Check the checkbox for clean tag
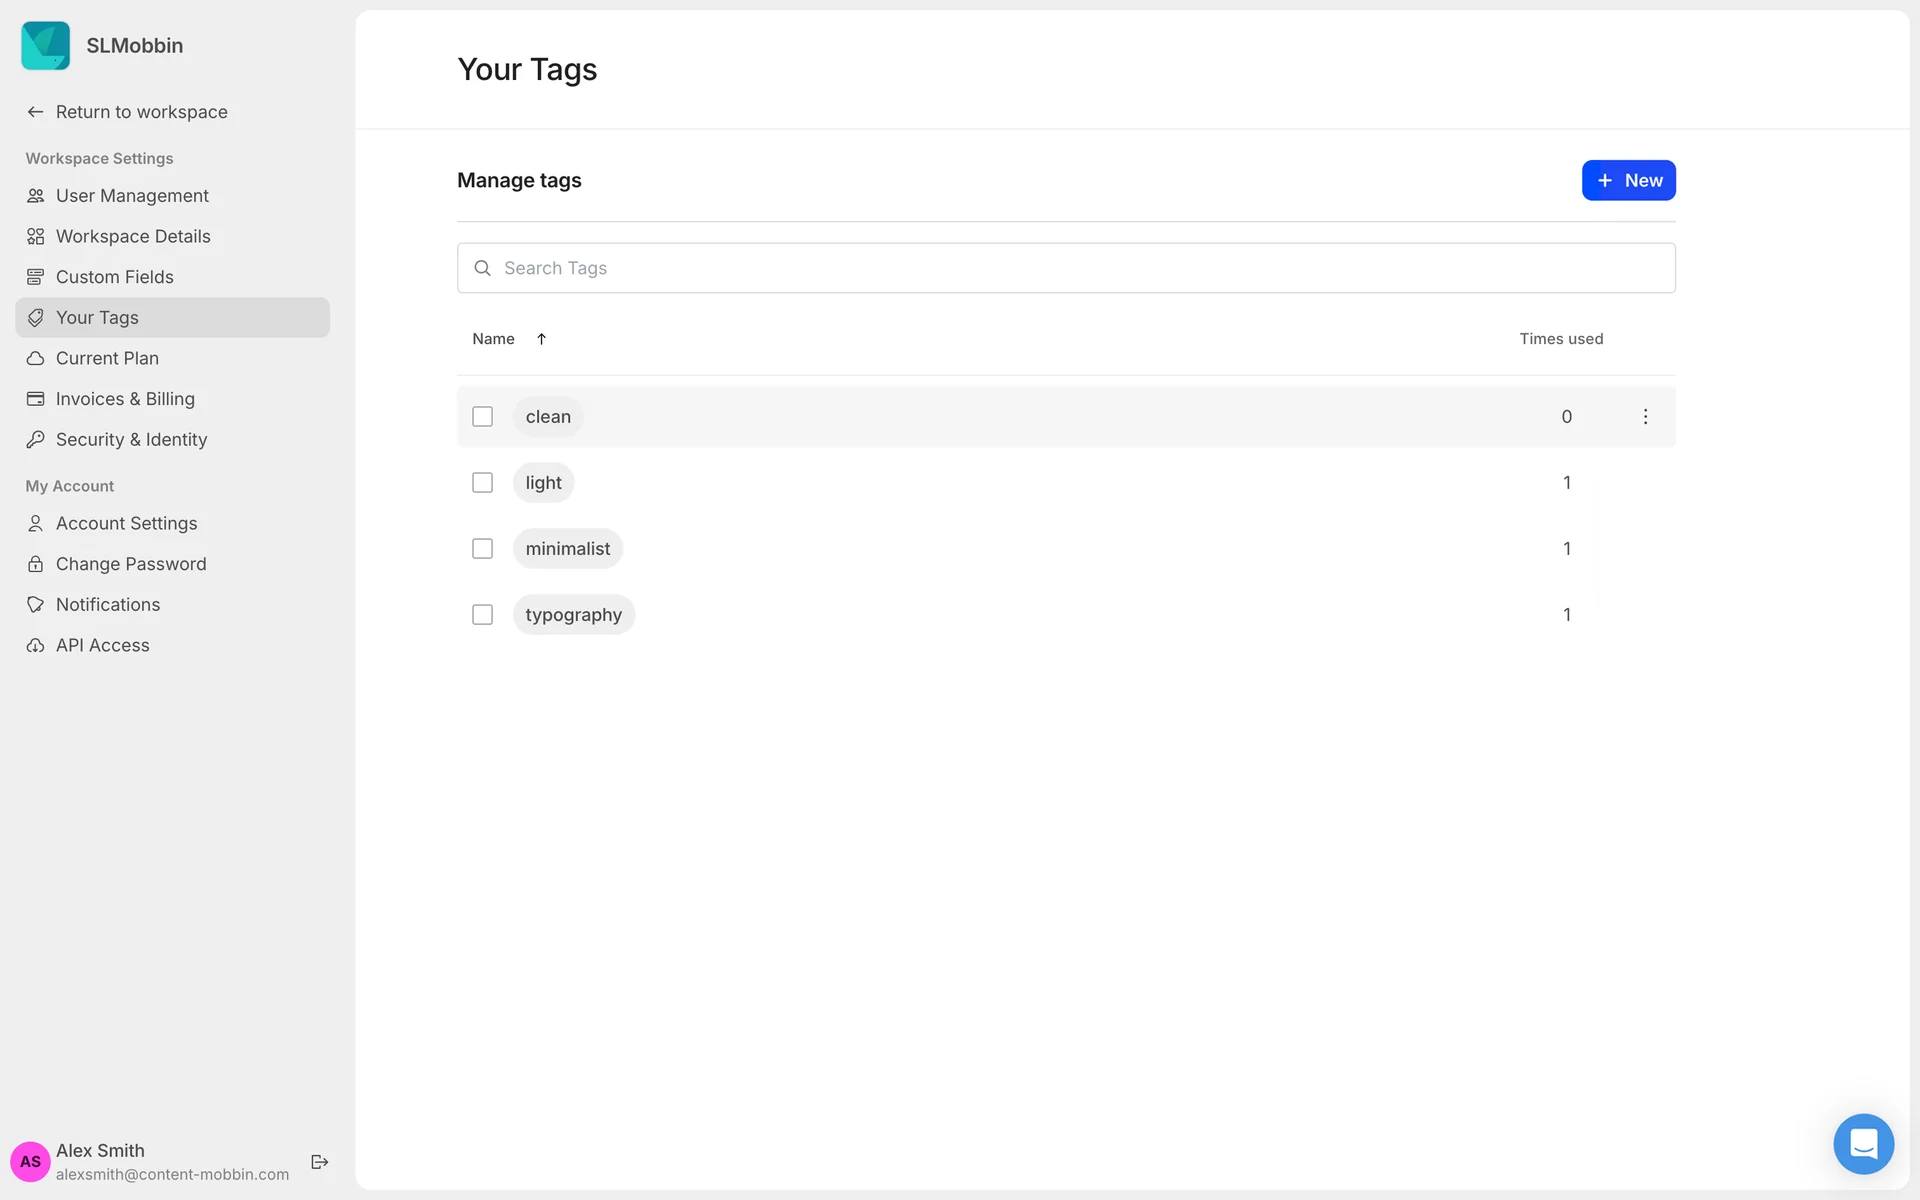 [482, 417]
